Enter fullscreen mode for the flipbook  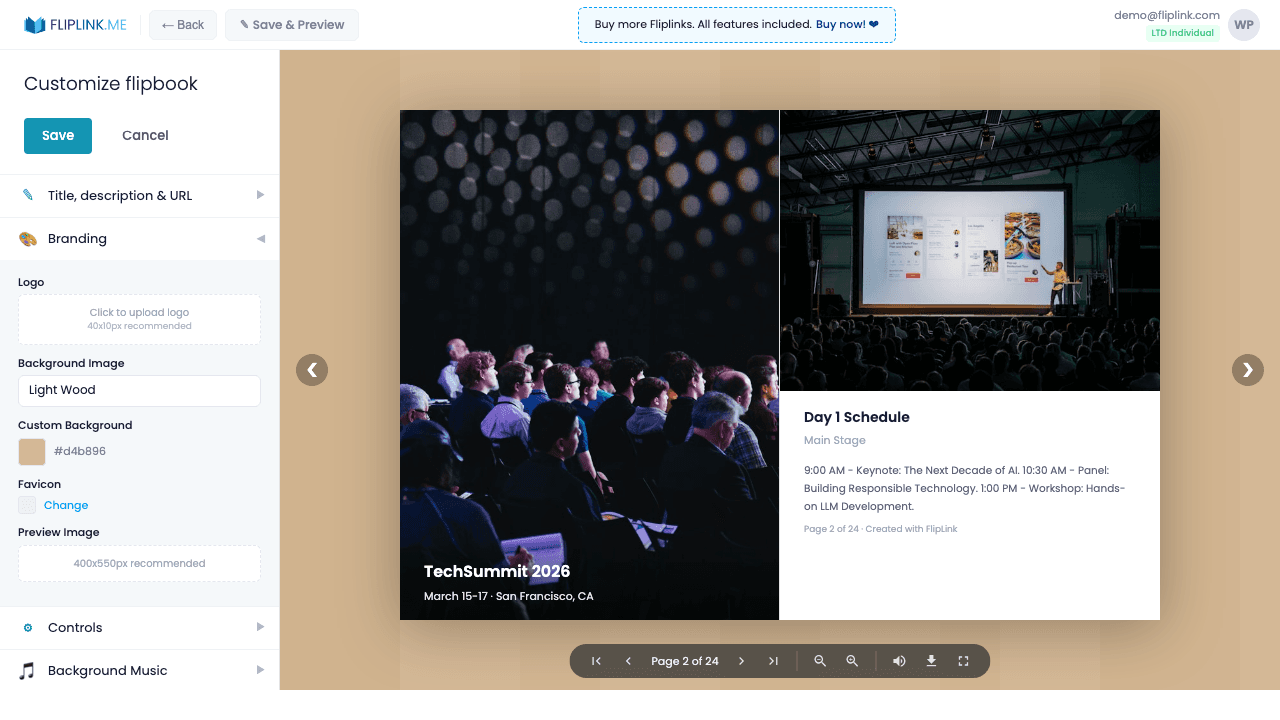coord(963,661)
